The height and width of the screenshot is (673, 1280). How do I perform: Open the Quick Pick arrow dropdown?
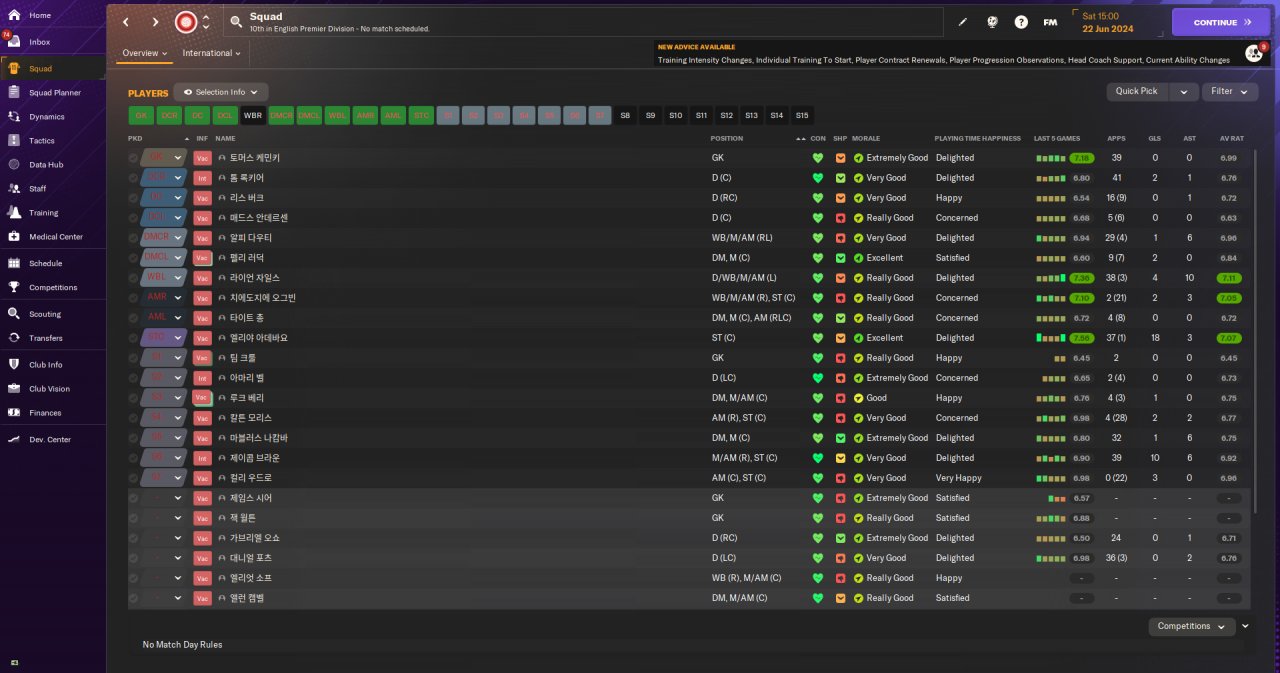point(1183,91)
